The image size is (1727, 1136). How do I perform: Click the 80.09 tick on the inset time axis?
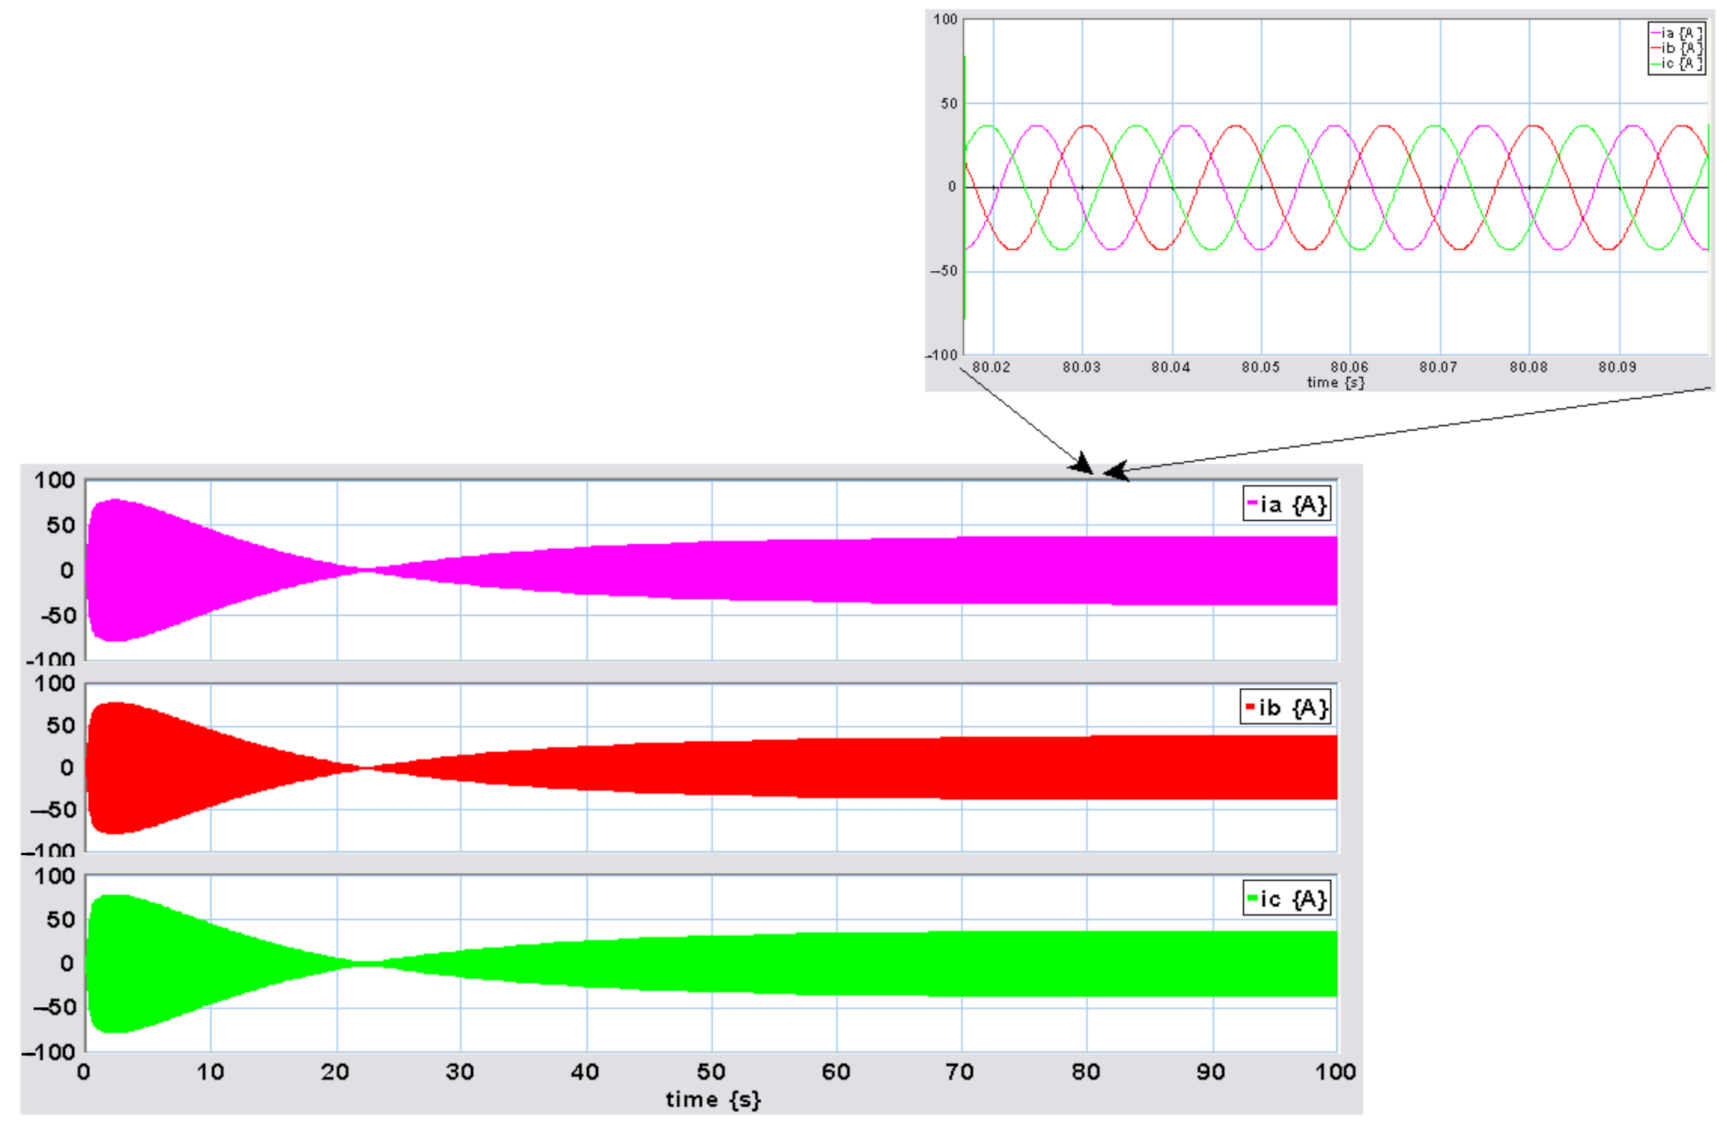coord(1617,367)
